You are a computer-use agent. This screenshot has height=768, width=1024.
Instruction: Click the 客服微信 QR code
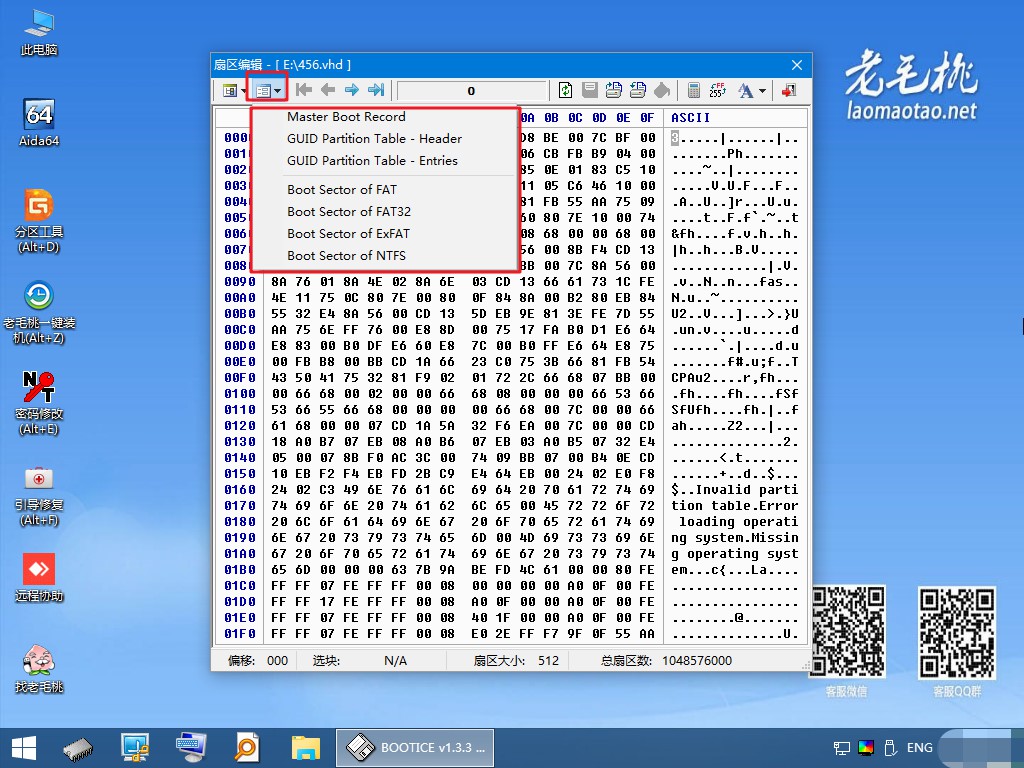(x=848, y=632)
